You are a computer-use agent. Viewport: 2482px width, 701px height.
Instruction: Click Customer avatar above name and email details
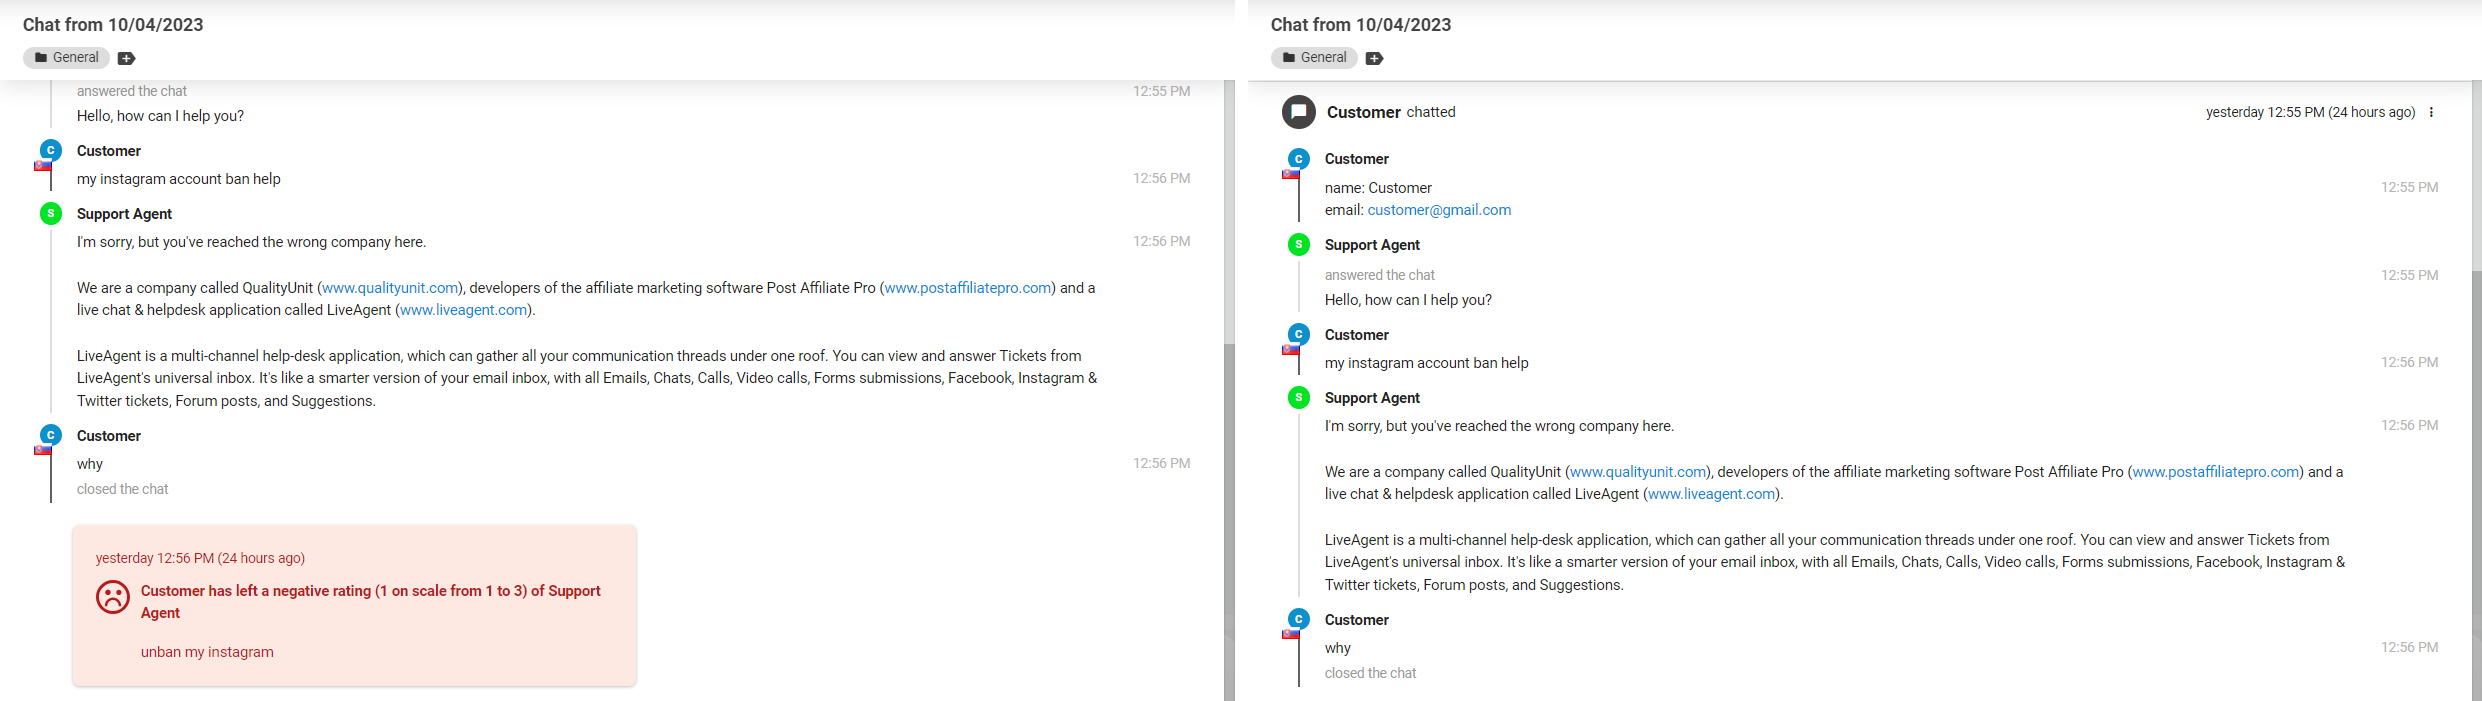click(1298, 159)
